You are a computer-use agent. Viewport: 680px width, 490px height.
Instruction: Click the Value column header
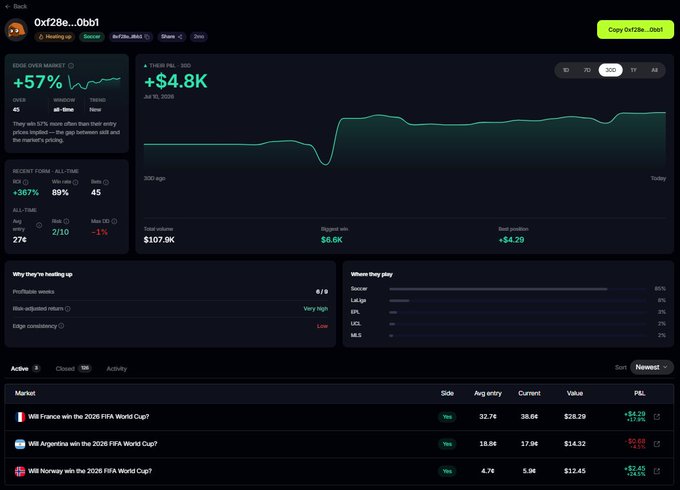pos(575,393)
